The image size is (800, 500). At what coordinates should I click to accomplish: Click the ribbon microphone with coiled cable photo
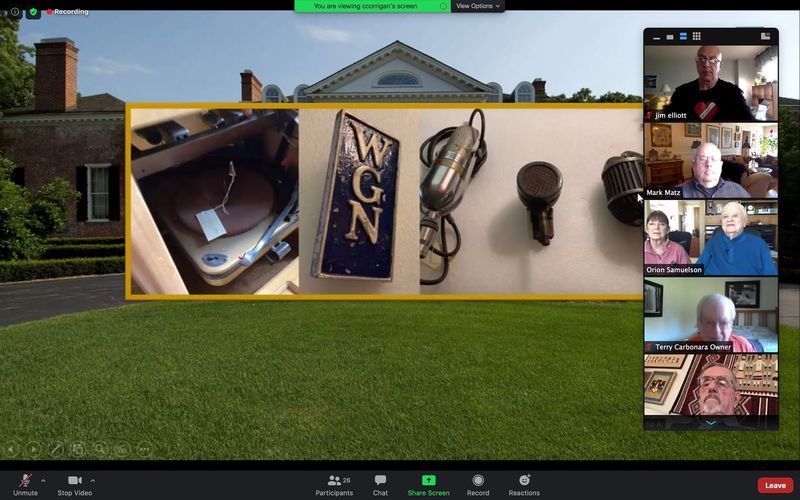(x=453, y=196)
